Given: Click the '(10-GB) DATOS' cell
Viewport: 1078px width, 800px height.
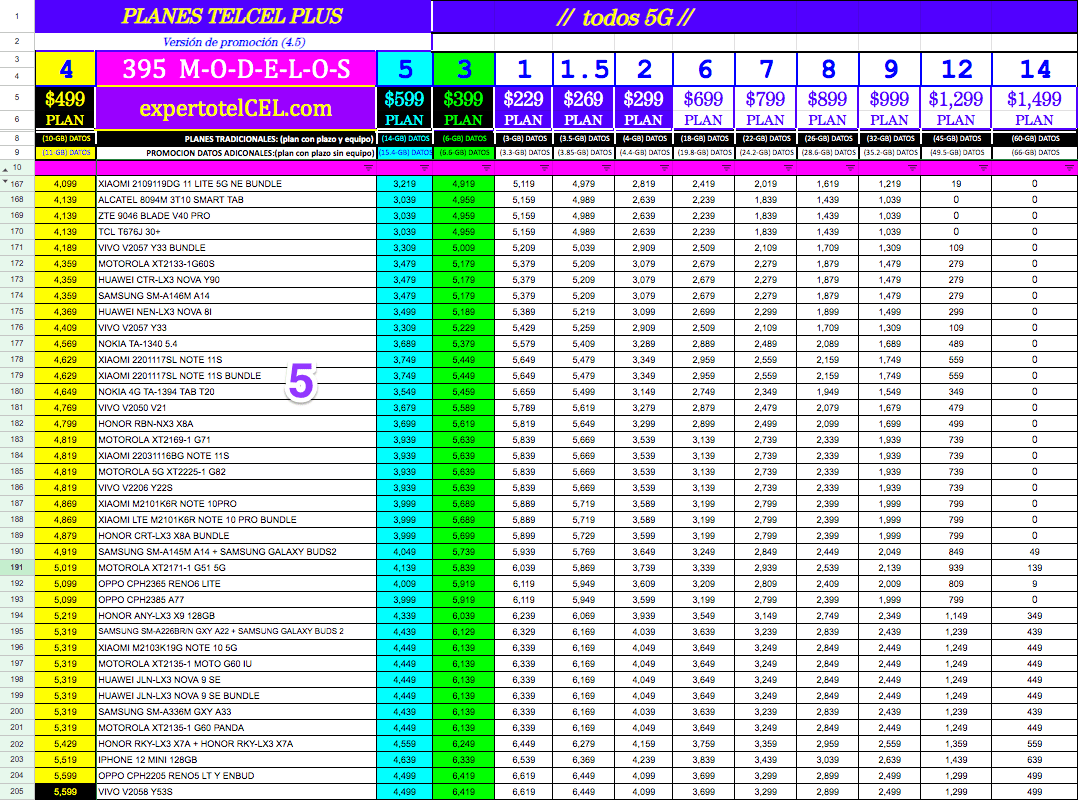Looking at the screenshot, I should pos(65,139).
